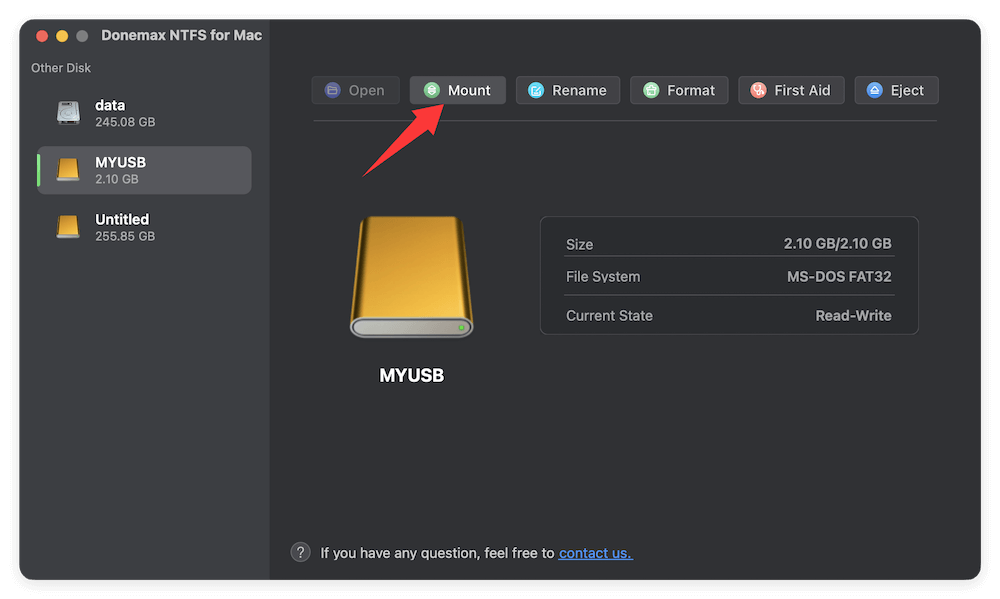Click the Open folder icon in toolbar
Viewport: 1000px width, 599px height.
(x=330, y=90)
